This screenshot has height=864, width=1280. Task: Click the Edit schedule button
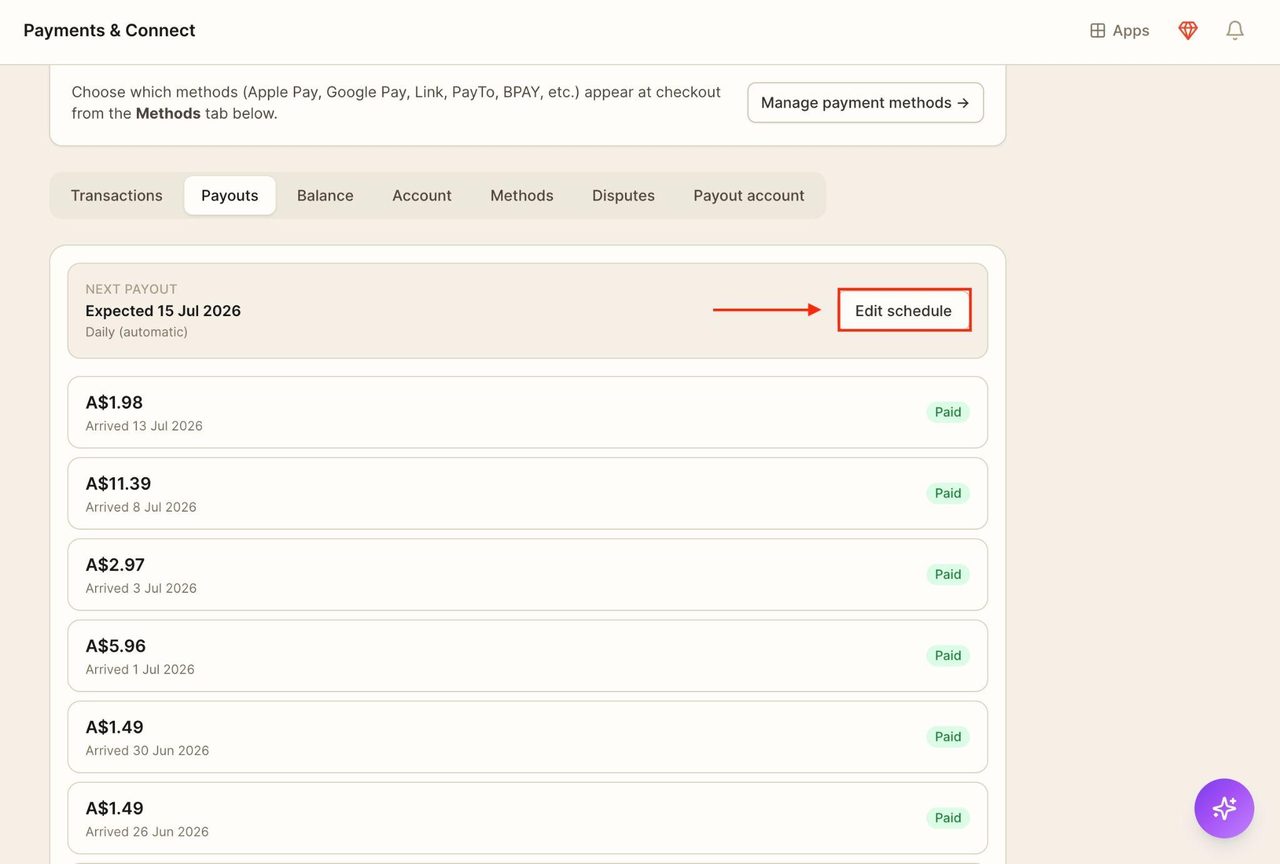point(904,310)
